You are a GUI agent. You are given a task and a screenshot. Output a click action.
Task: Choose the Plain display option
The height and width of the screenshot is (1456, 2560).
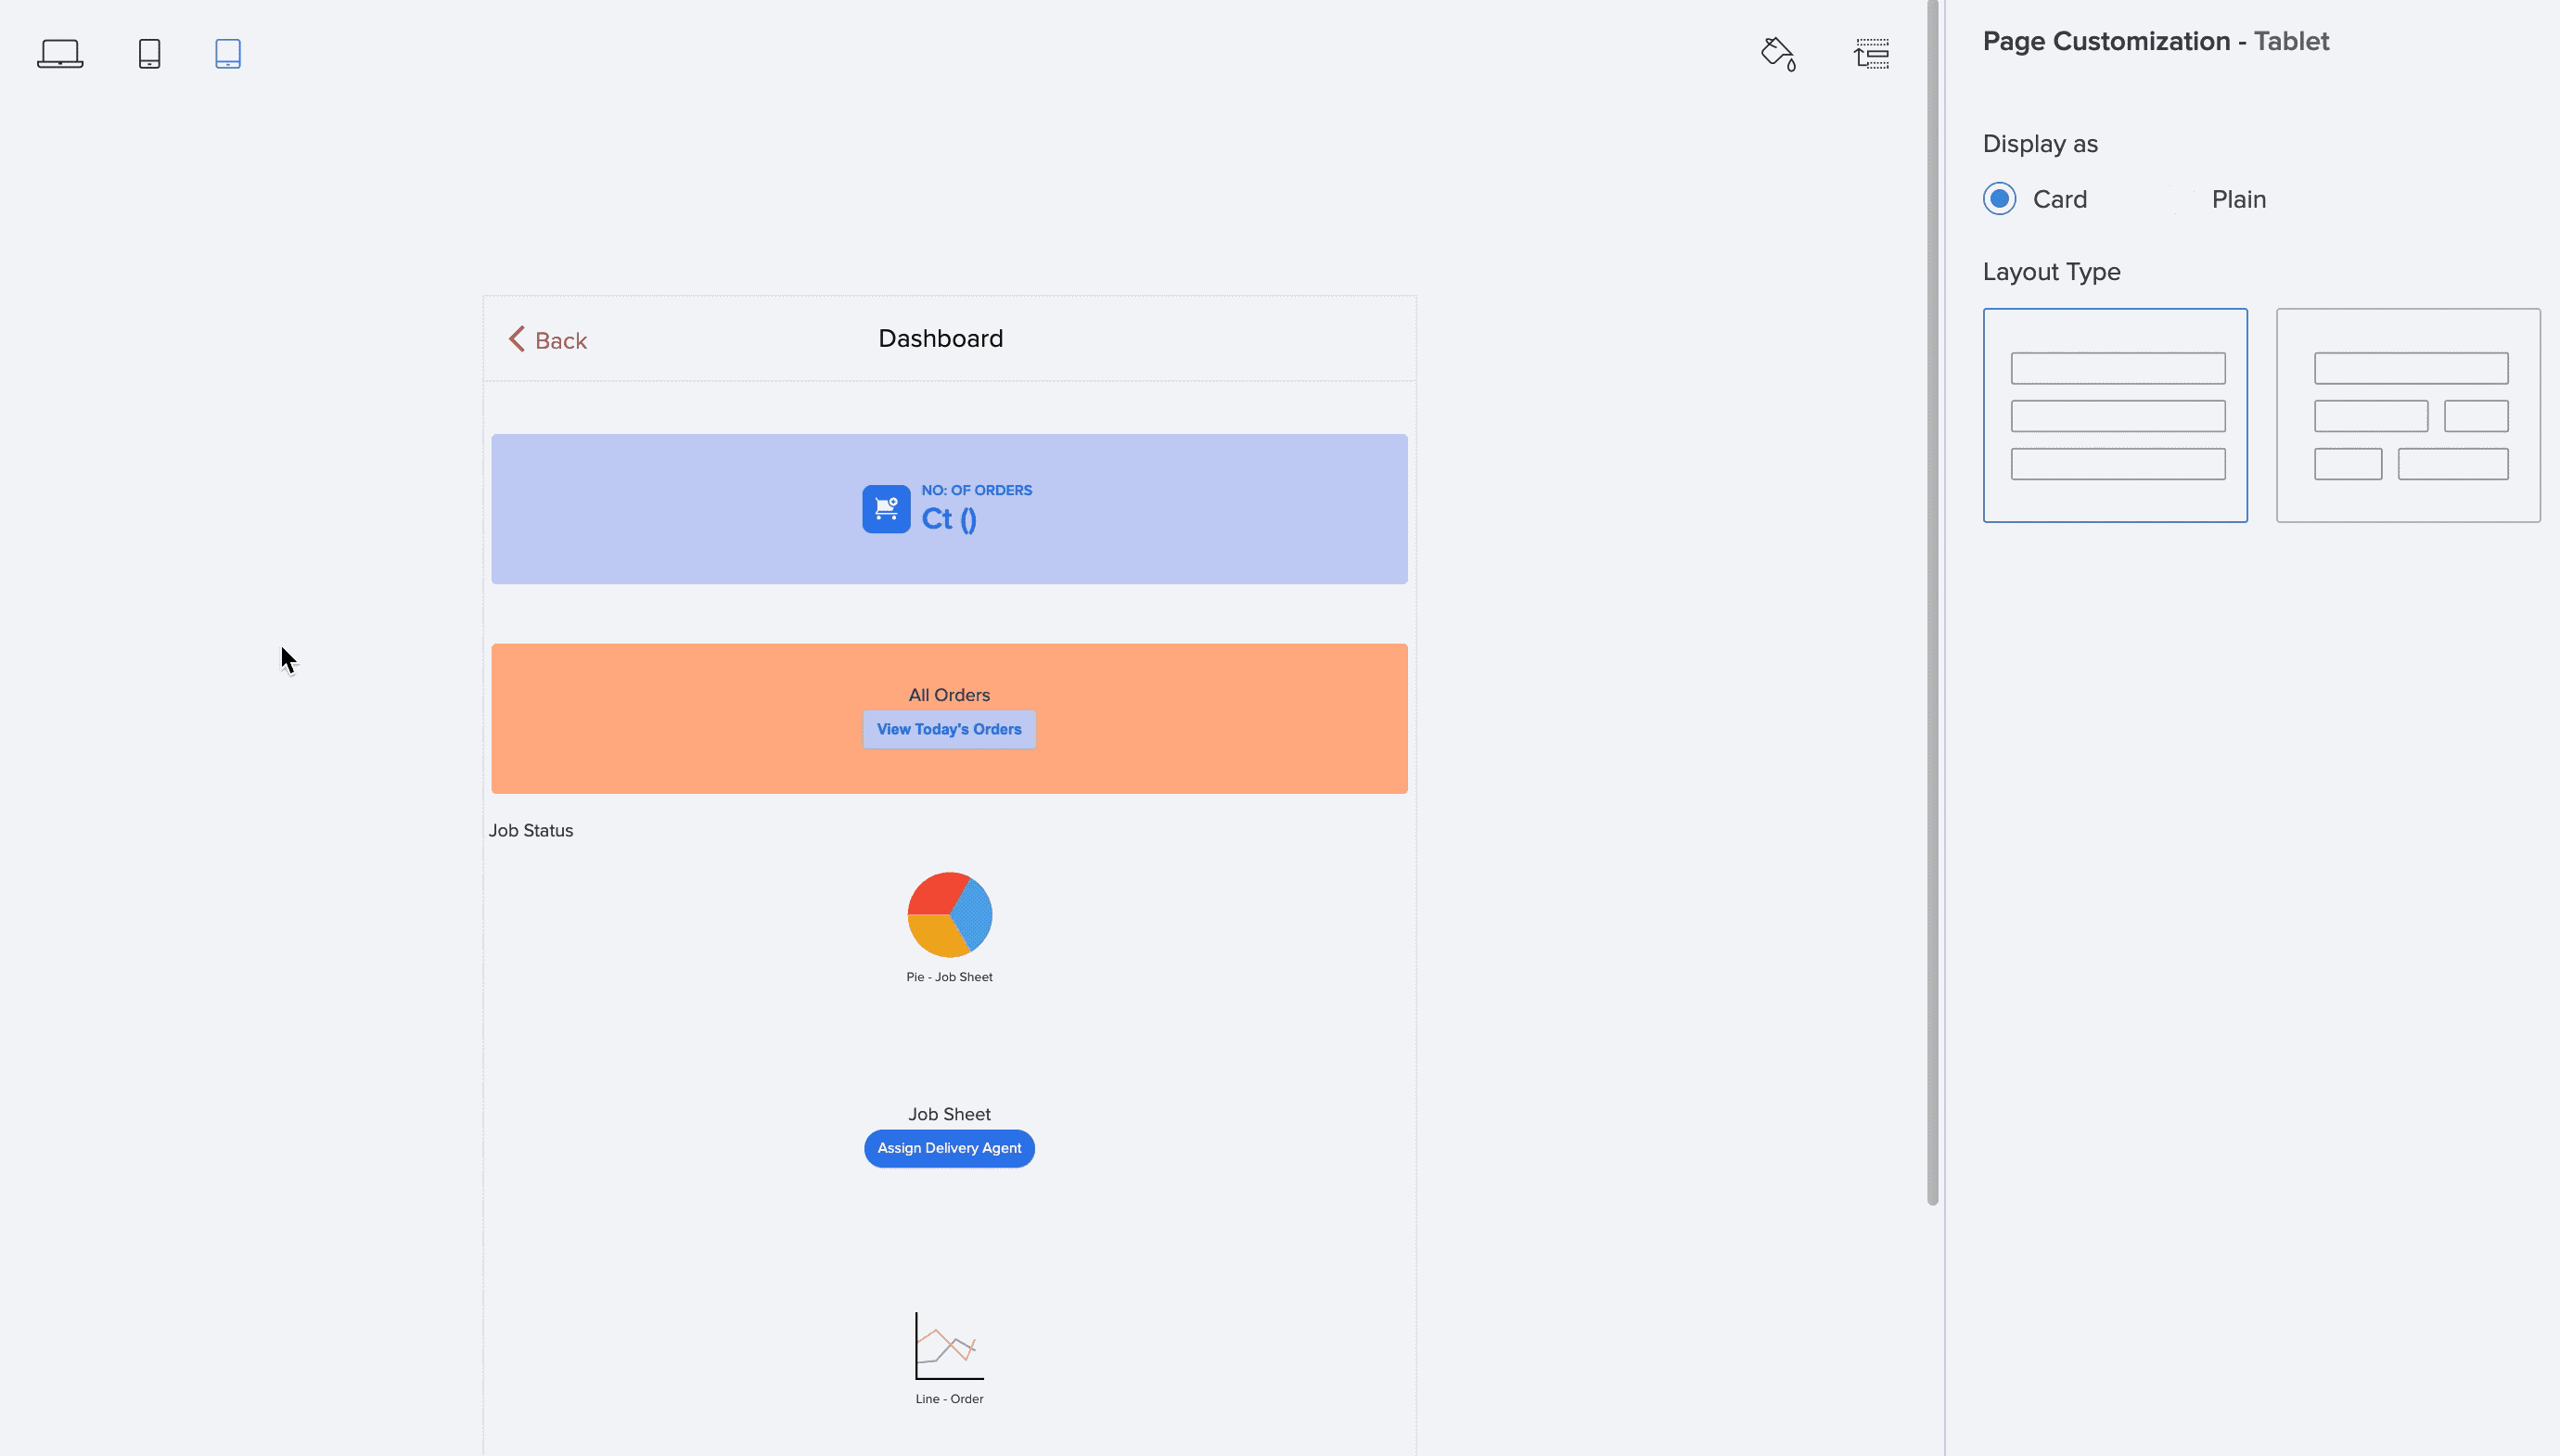(x=2237, y=199)
